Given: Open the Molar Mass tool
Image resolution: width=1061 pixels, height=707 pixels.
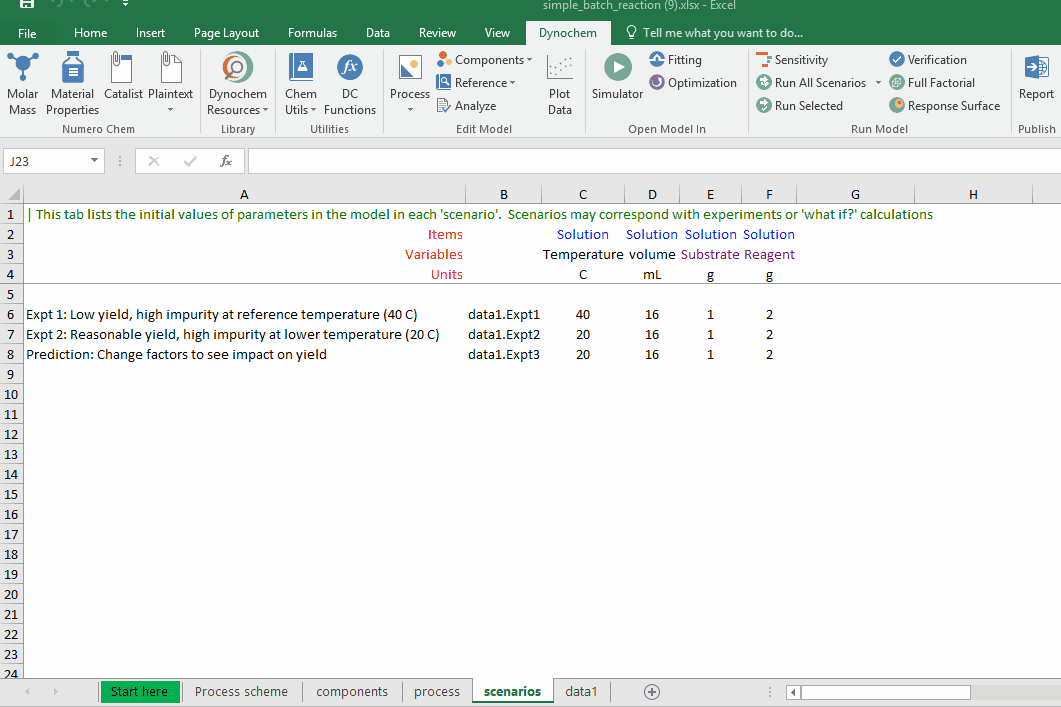Looking at the screenshot, I should [x=23, y=83].
